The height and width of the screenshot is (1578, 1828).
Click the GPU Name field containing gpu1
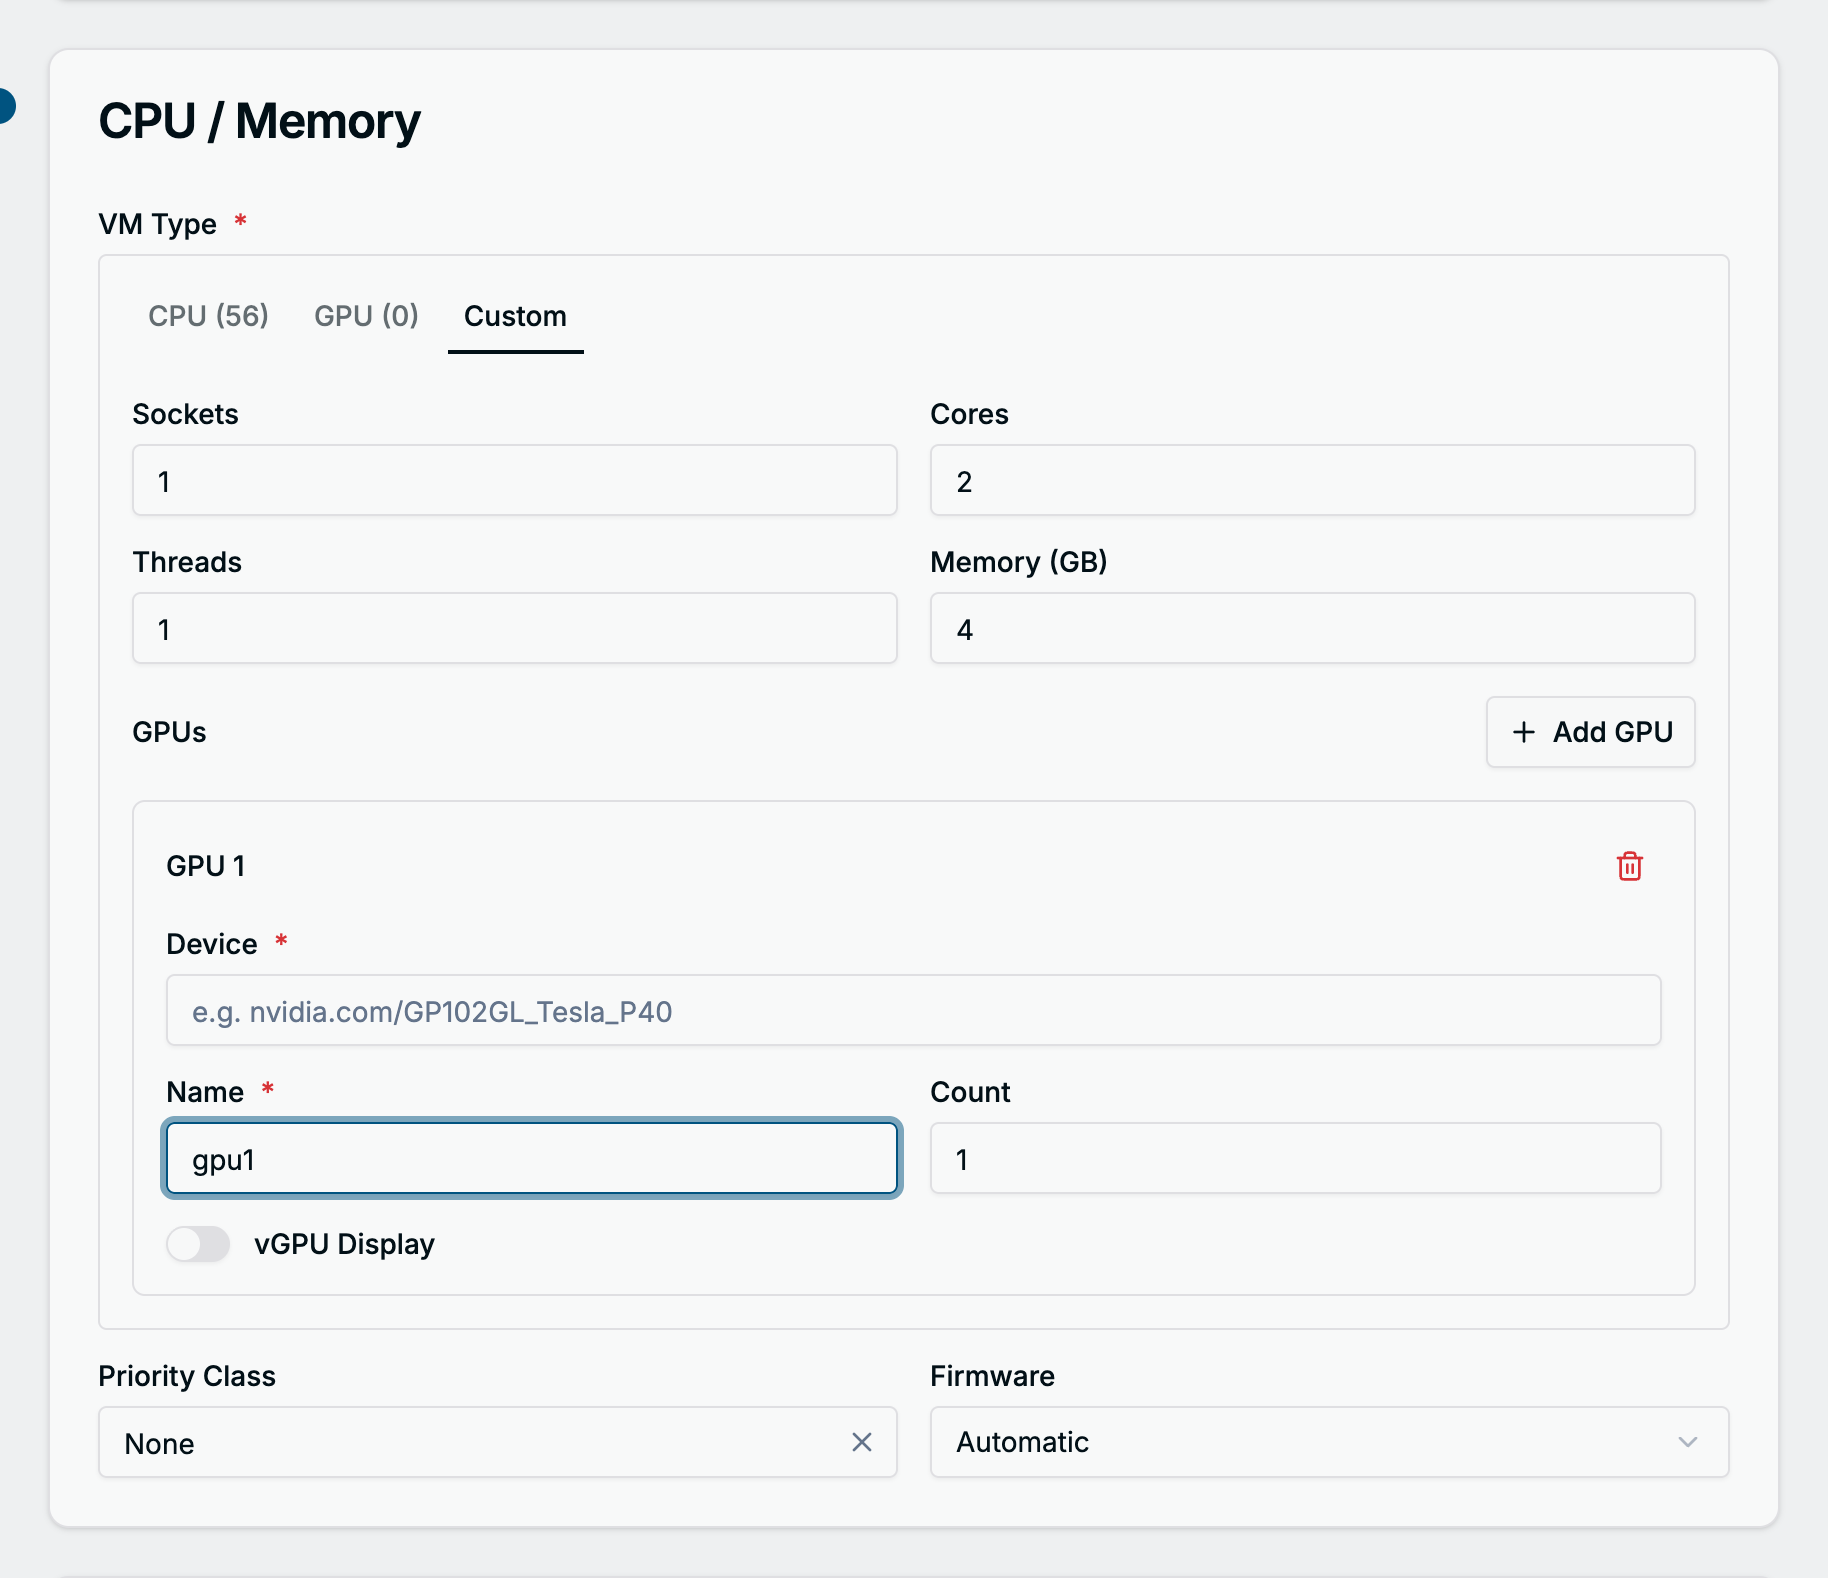[532, 1158]
